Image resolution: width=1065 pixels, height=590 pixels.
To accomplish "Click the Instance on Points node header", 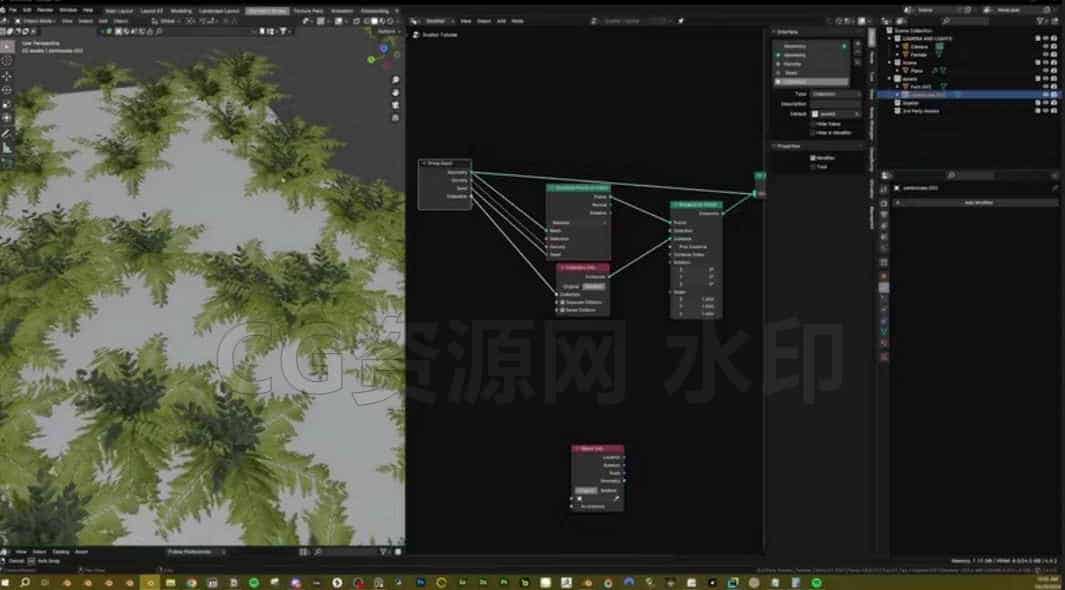I will click(x=697, y=204).
